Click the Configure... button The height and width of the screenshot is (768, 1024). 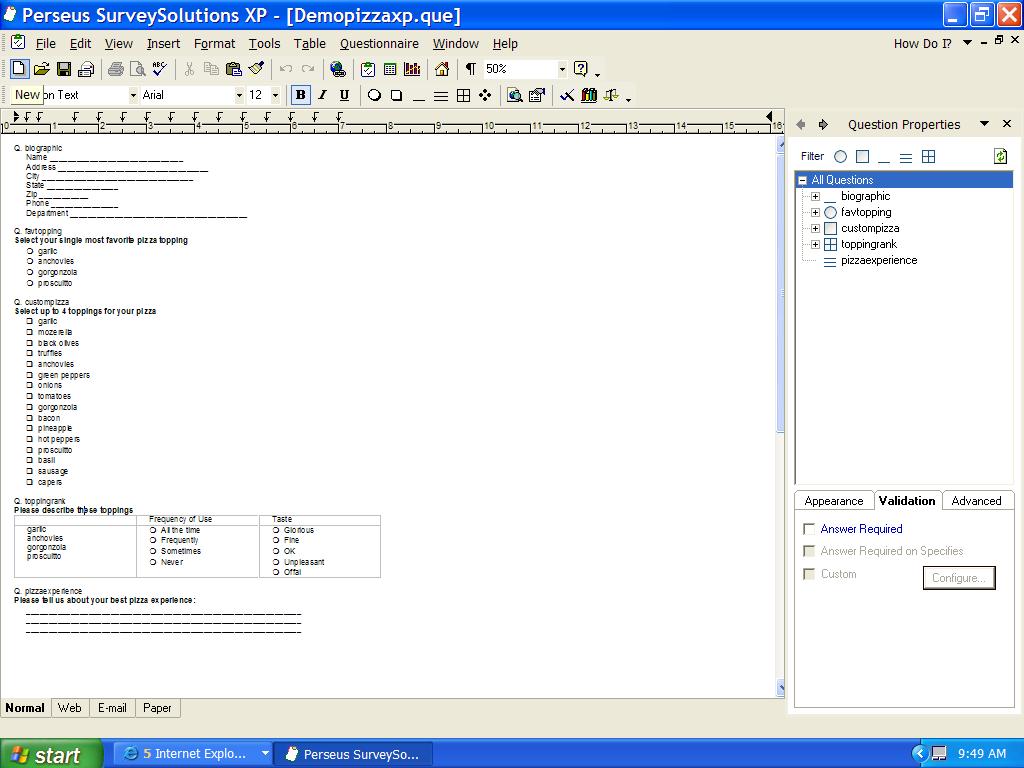click(x=959, y=578)
